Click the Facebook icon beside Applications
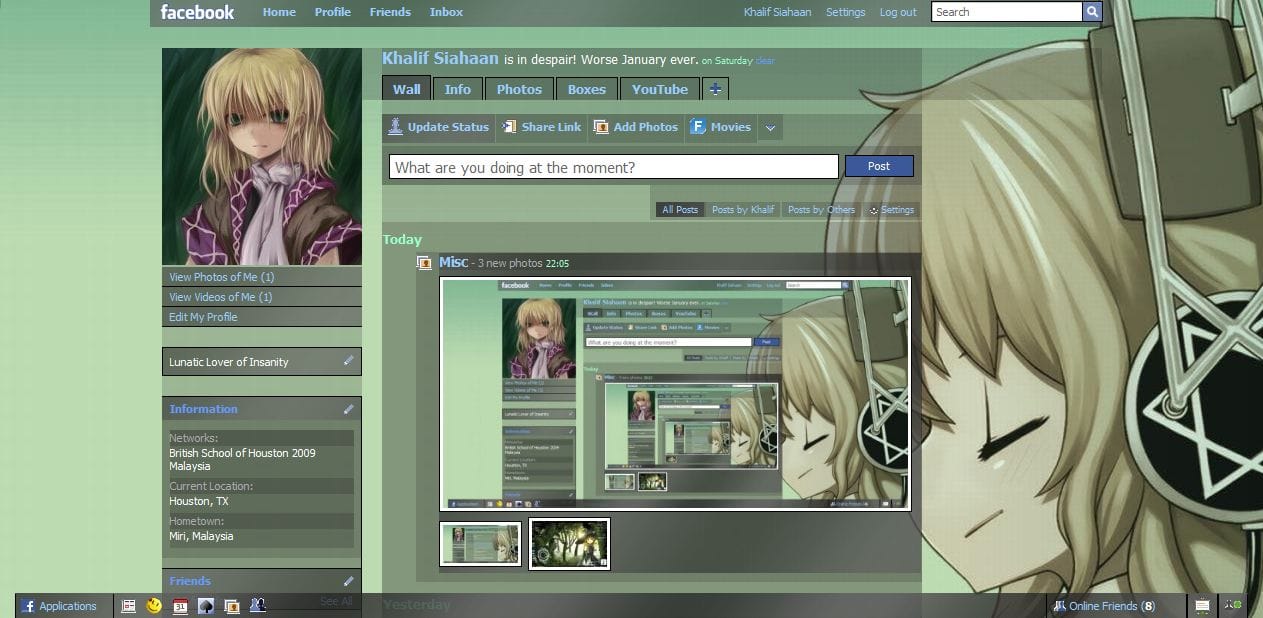 (x=29, y=606)
